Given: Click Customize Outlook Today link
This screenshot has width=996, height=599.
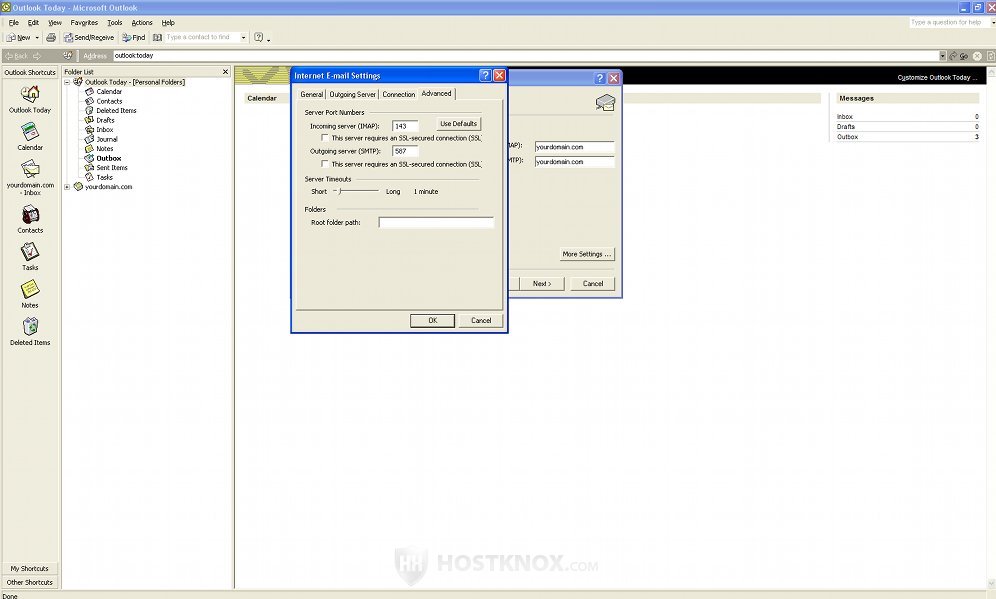Looking at the screenshot, I should coord(937,77).
